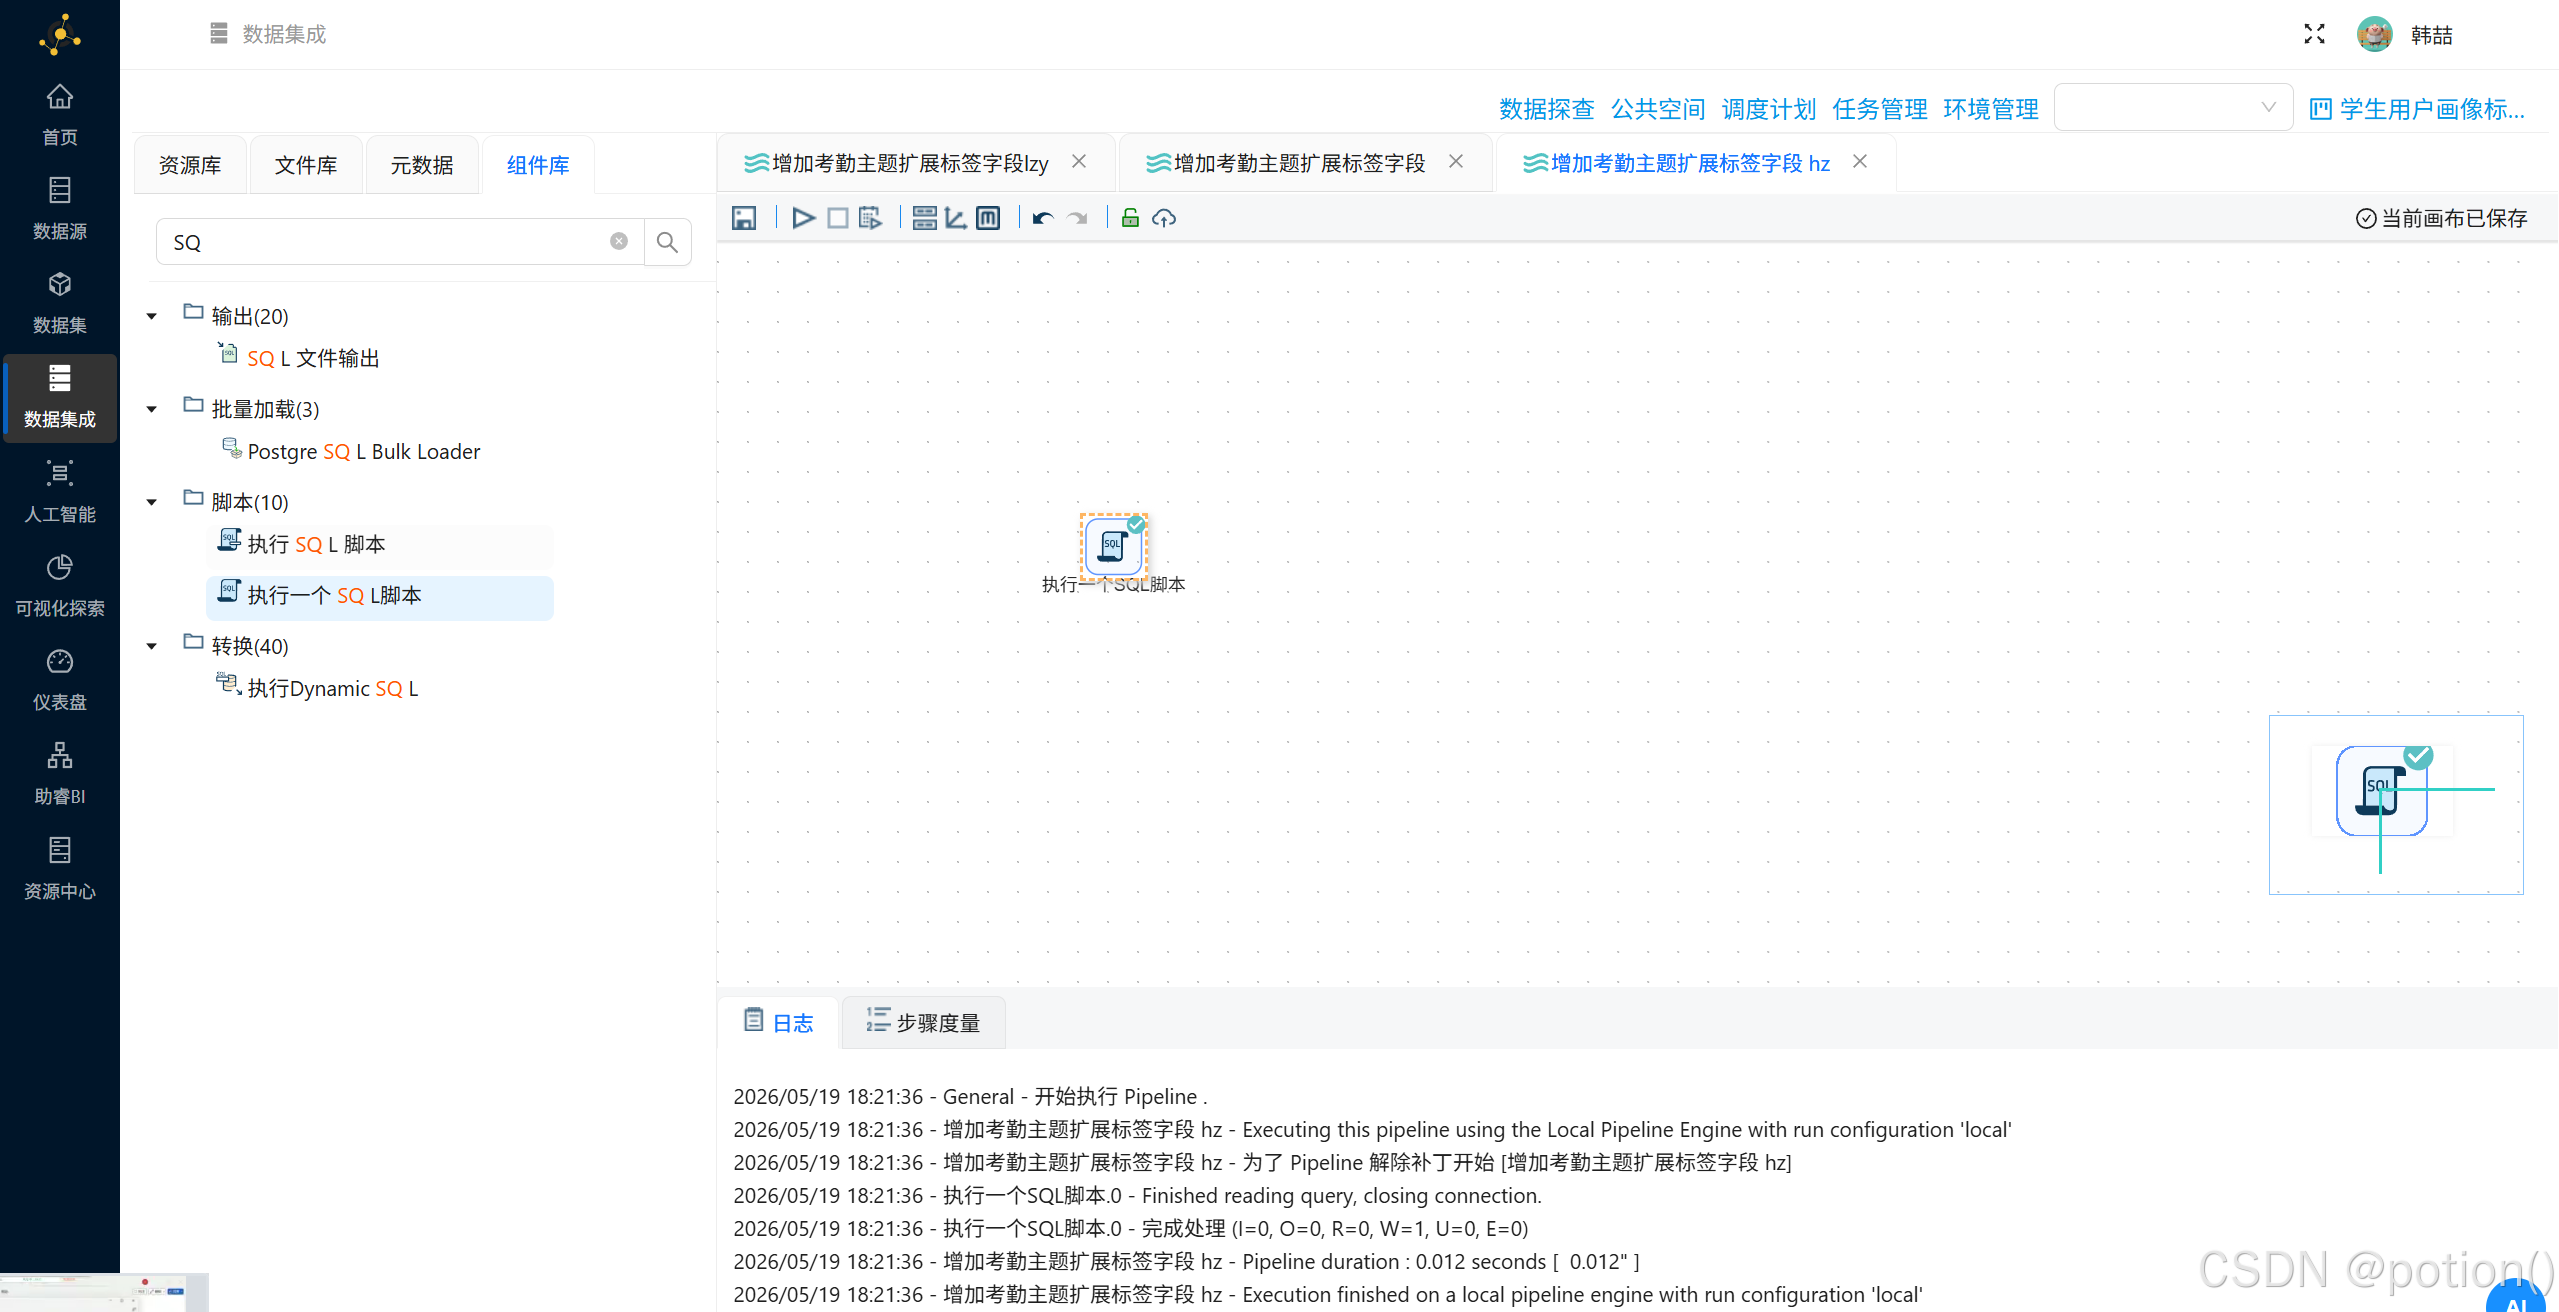Image resolution: width=2559 pixels, height=1312 pixels.
Task: Open 环境管理 link
Action: 1990,109
